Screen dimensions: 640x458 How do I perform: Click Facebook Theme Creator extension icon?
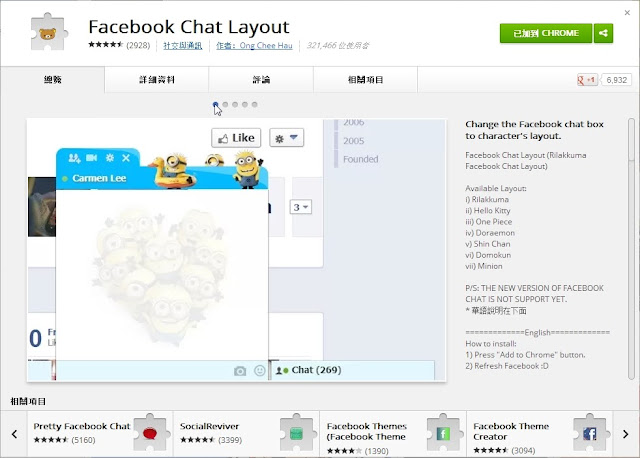589,433
